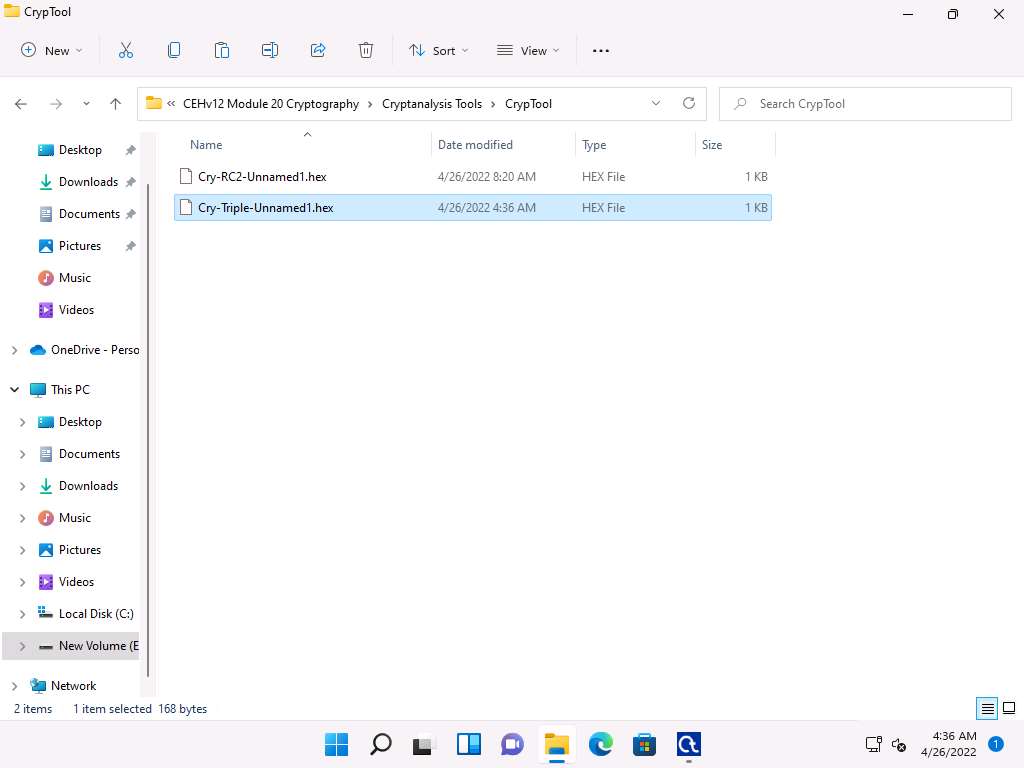Click the Copy icon in toolbar
This screenshot has width=1024, height=768.
pos(174,50)
